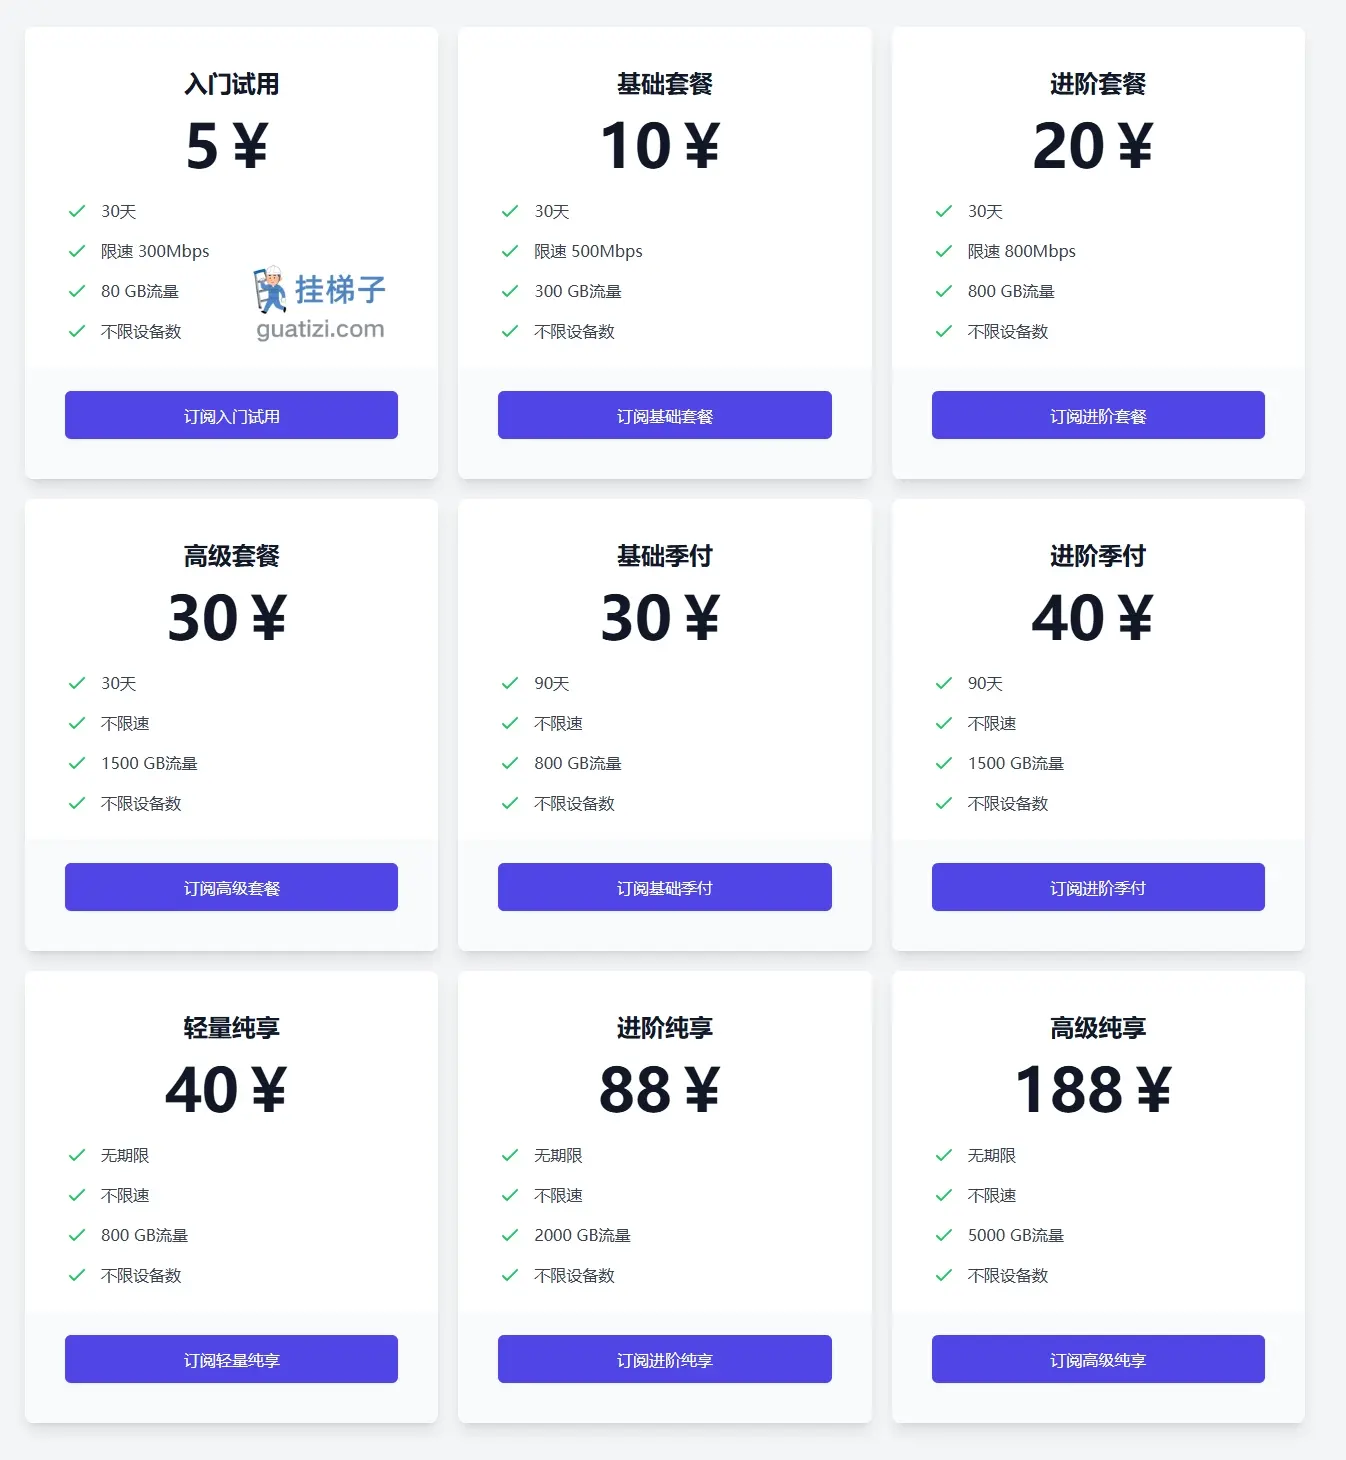Screen dimensions: 1346x1460
Task: Click the green check beside 限速 800Mbps
Action: pos(944,251)
